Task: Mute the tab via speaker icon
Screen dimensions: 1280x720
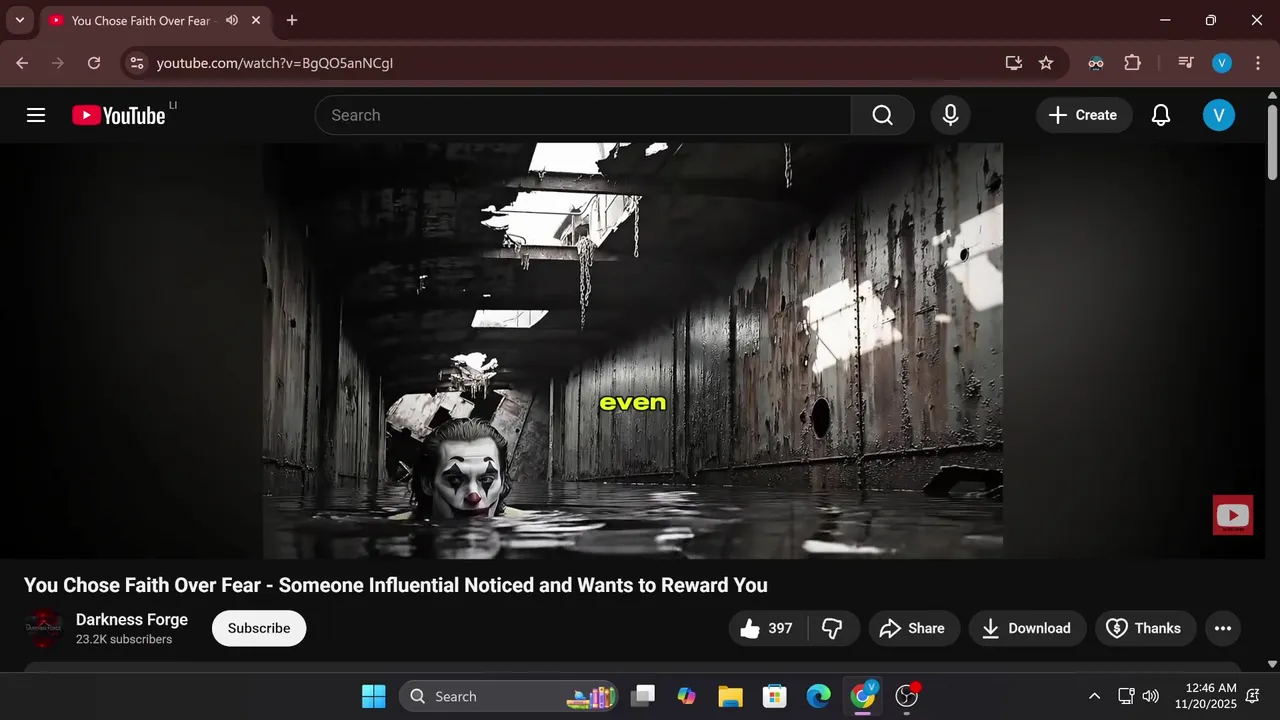Action: [232, 20]
